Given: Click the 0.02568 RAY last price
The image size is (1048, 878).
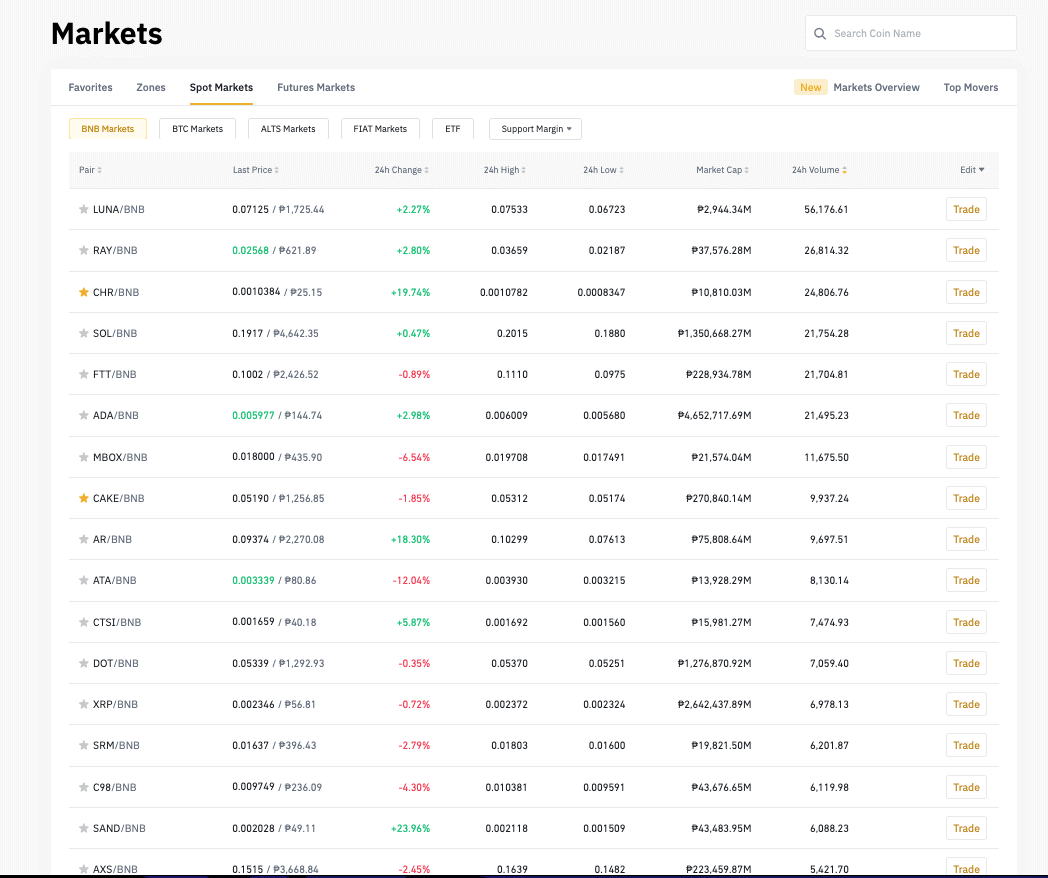Looking at the screenshot, I should [x=251, y=251].
